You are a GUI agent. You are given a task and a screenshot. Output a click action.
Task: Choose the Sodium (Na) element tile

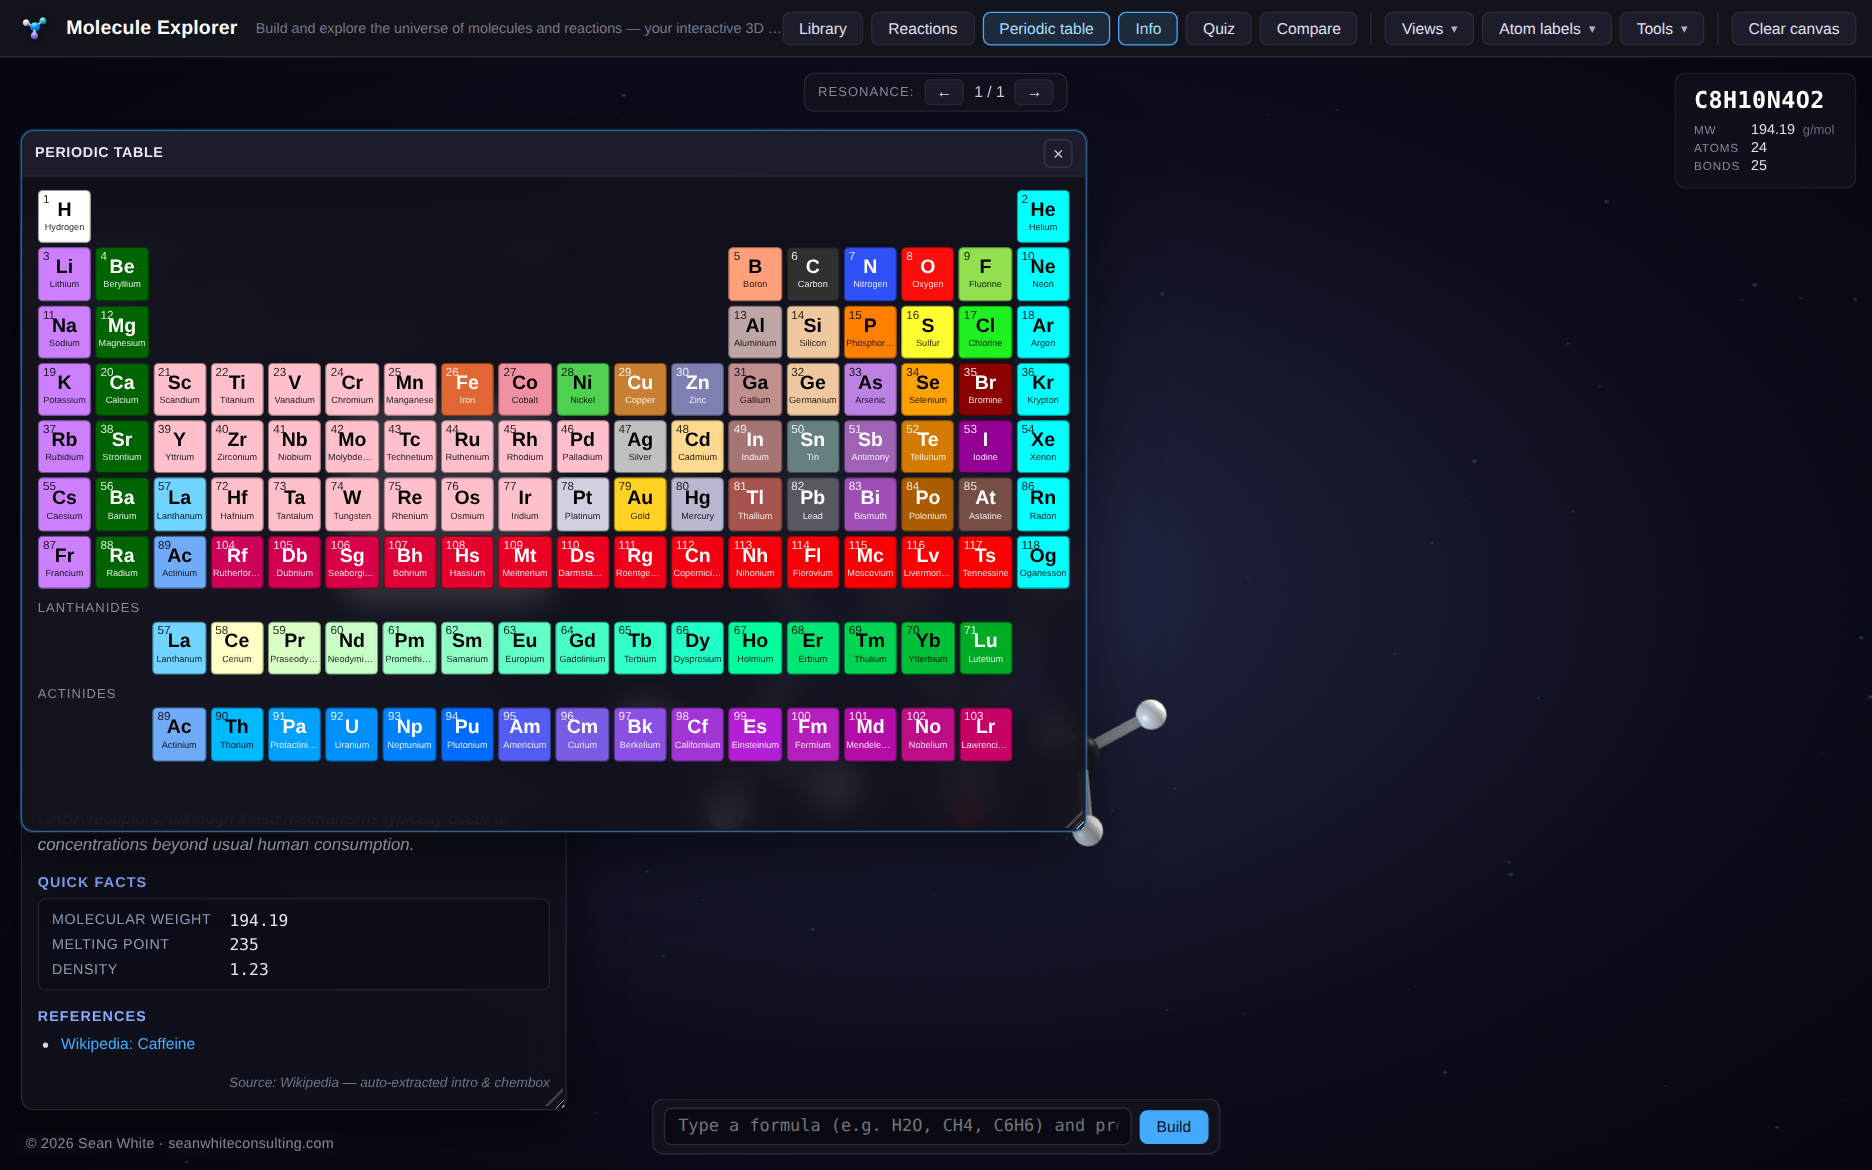tap(64, 333)
